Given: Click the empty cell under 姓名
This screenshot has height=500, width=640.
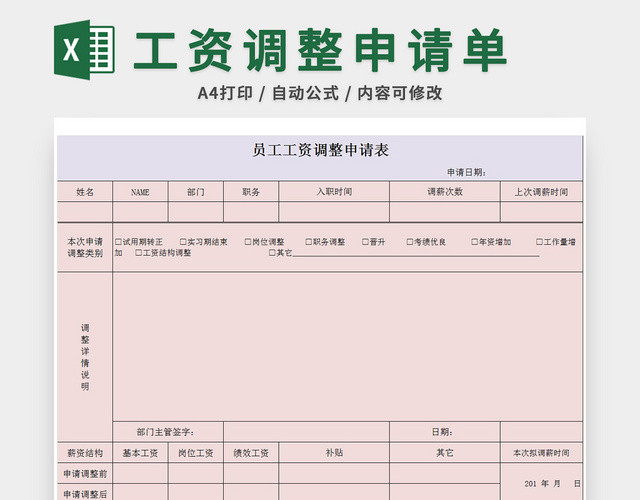Looking at the screenshot, I should 85,212.
